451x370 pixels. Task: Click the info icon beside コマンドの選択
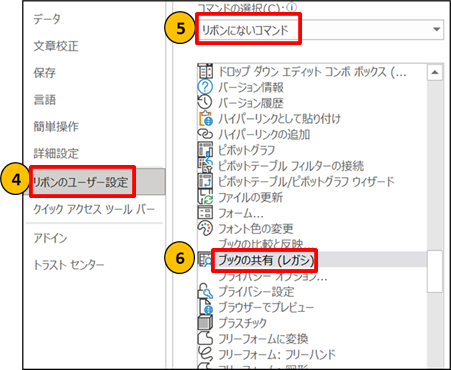pyautogui.click(x=292, y=7)
